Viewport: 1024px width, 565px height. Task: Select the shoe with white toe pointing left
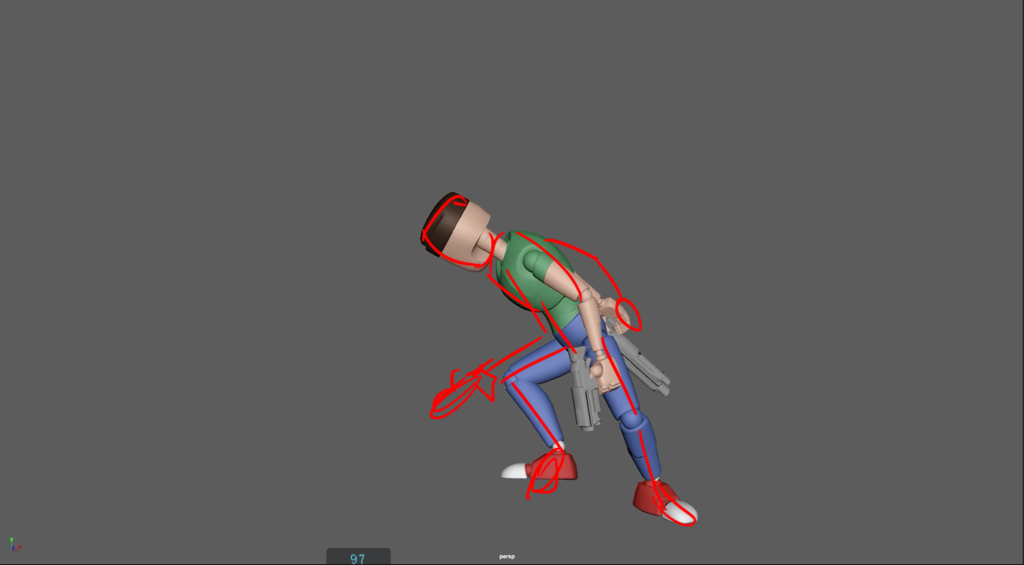point(539,466)
